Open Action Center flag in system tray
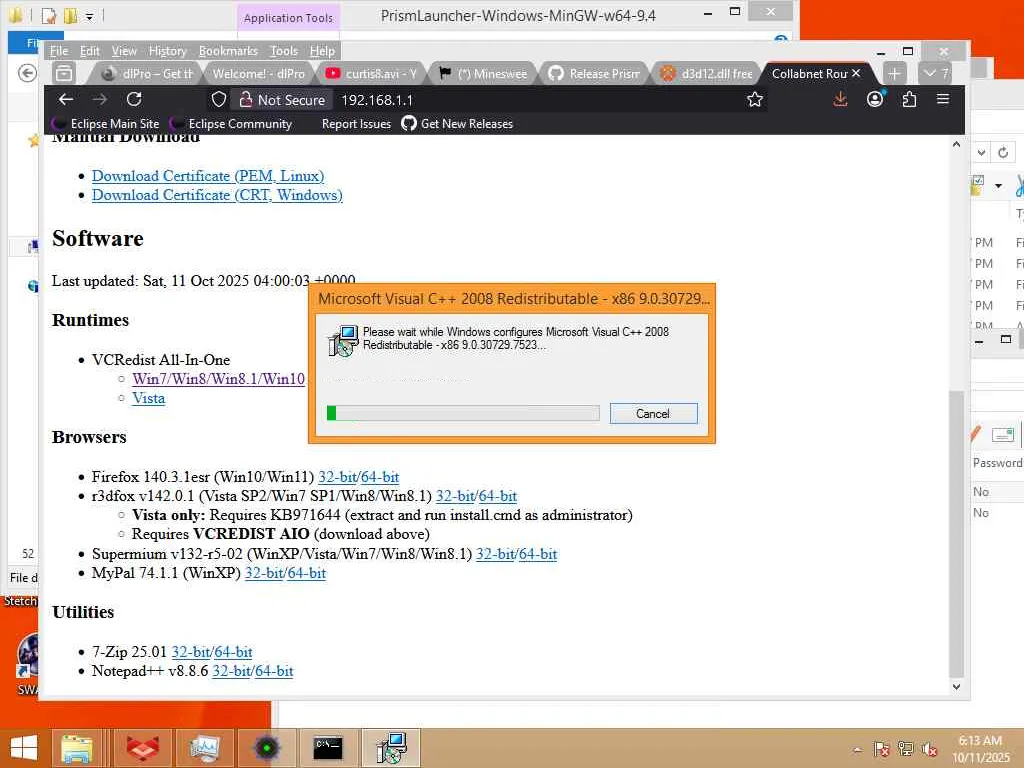This screenshot has width=1024, height=768. pos(881,749)
